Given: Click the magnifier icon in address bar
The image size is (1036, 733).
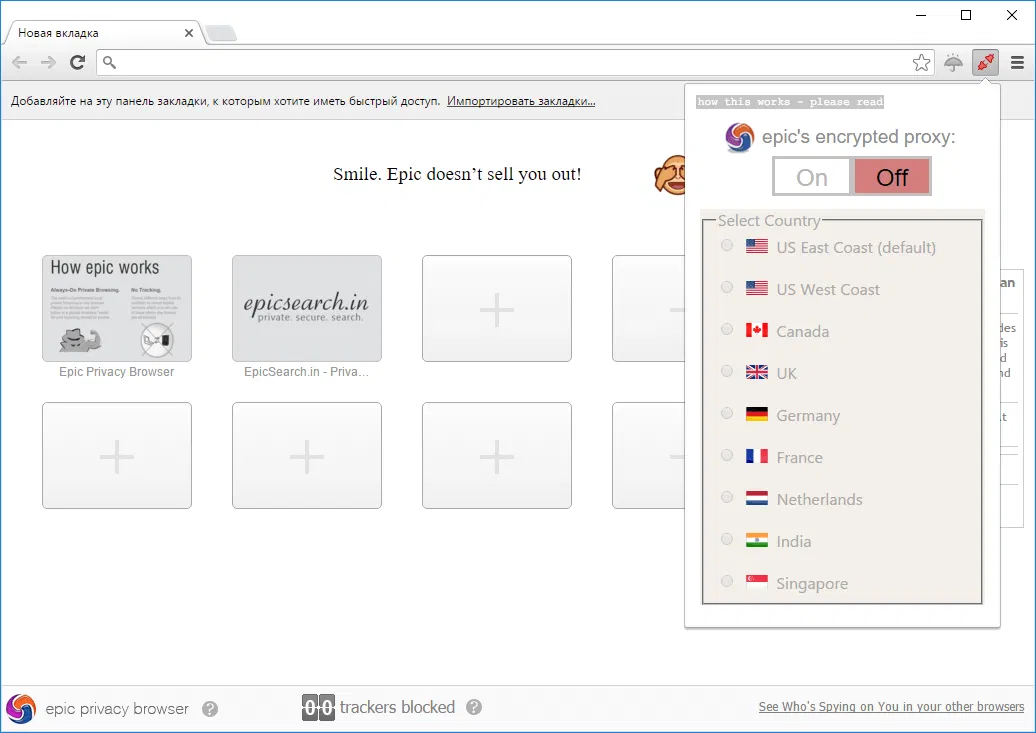Looking at the screenshot, I should pos(110,63).
